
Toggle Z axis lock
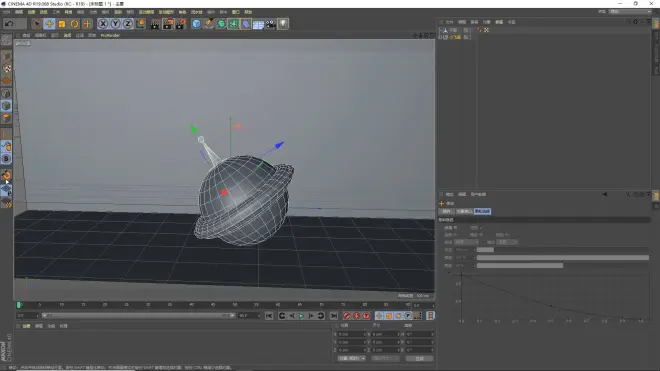coord(128,24)
